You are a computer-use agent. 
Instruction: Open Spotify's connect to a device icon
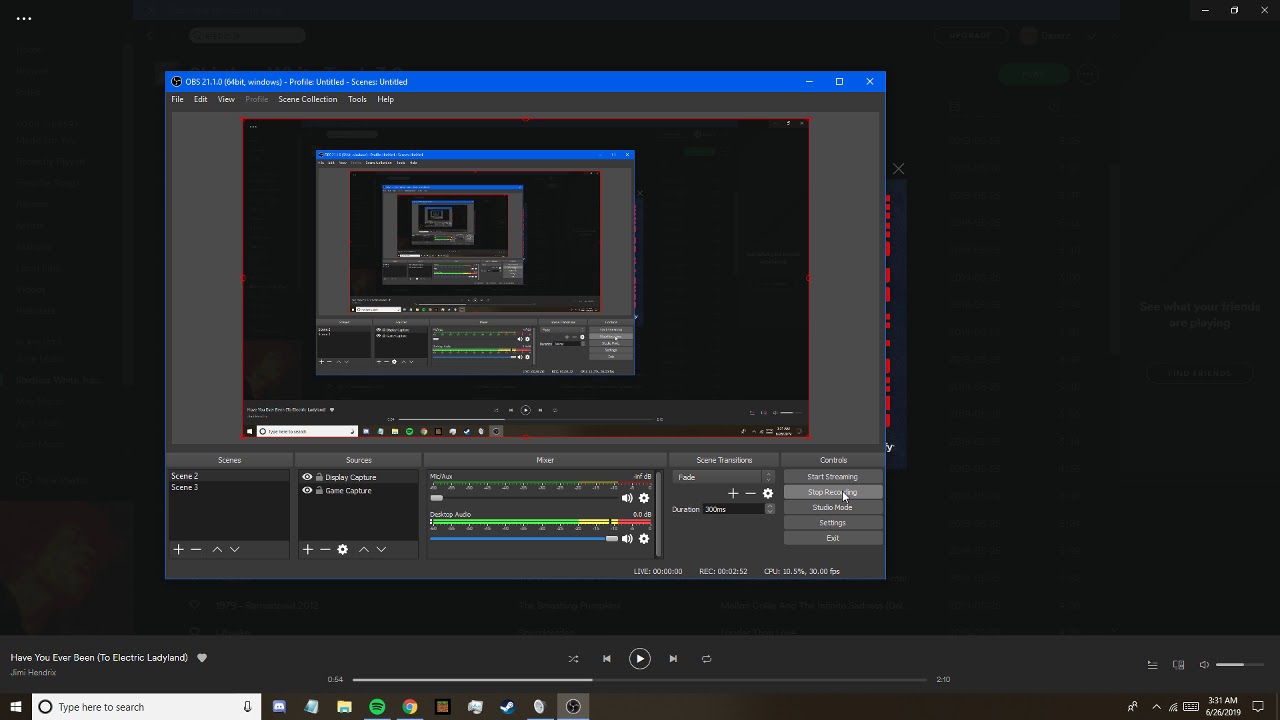point(1178,665)
